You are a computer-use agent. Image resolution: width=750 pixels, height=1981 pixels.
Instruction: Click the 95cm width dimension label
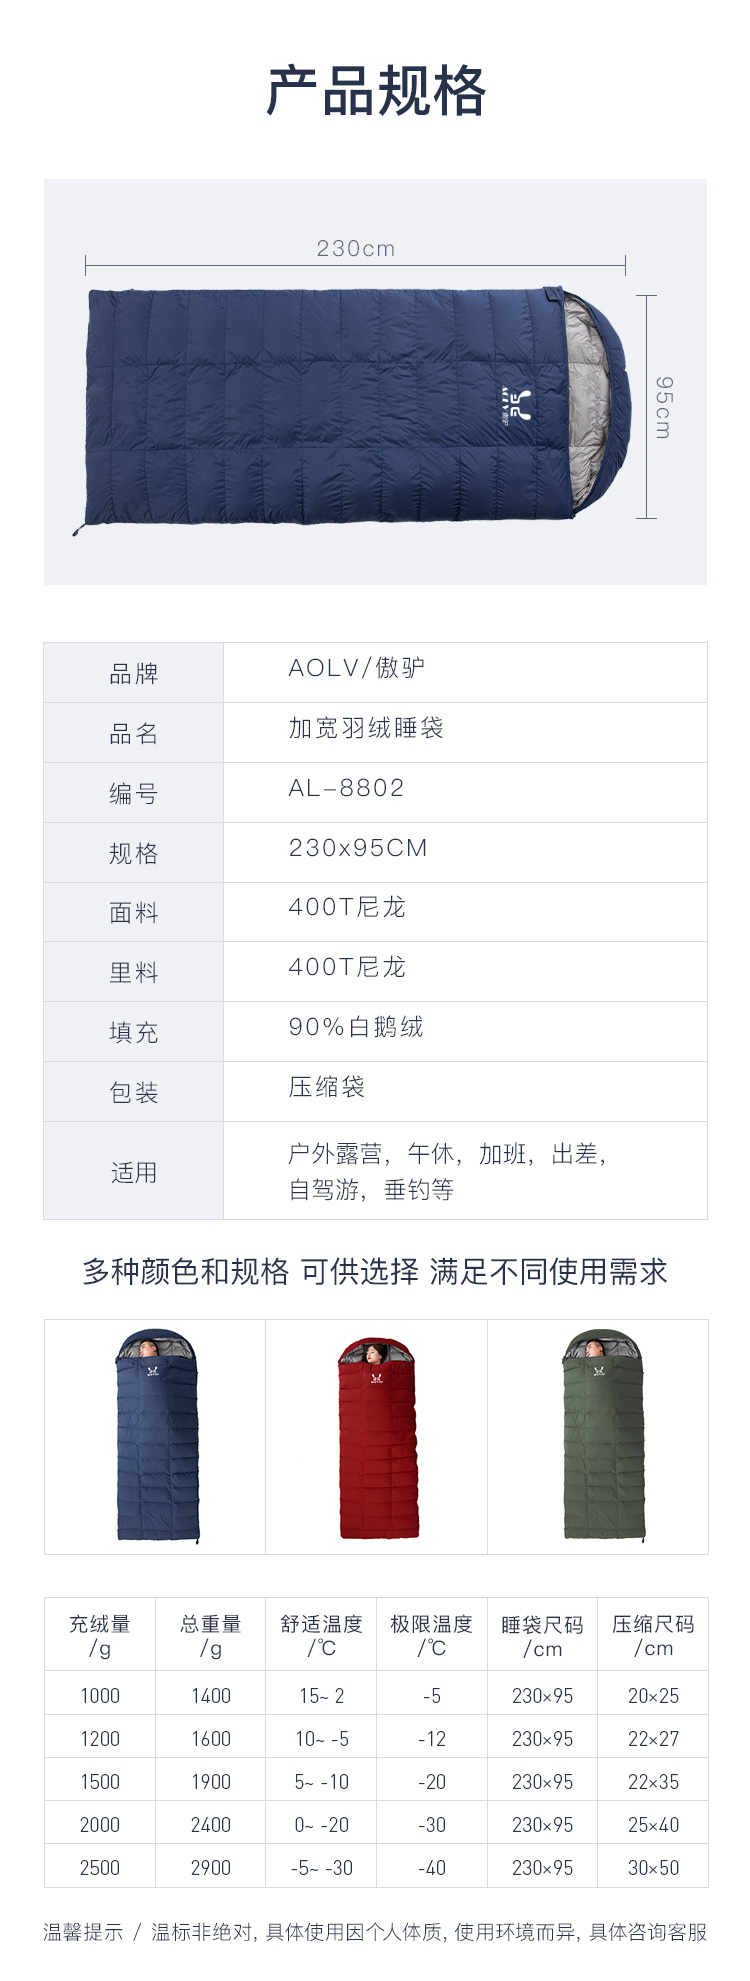point(663,407)
